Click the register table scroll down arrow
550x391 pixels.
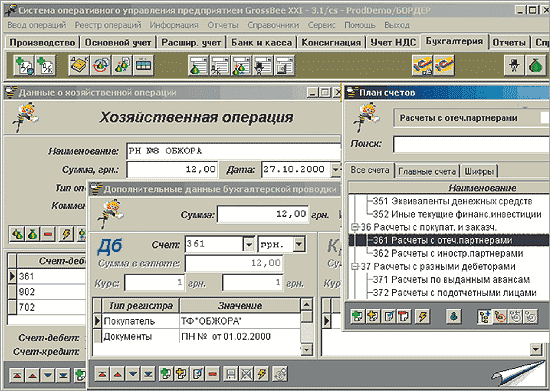(307, 349)
